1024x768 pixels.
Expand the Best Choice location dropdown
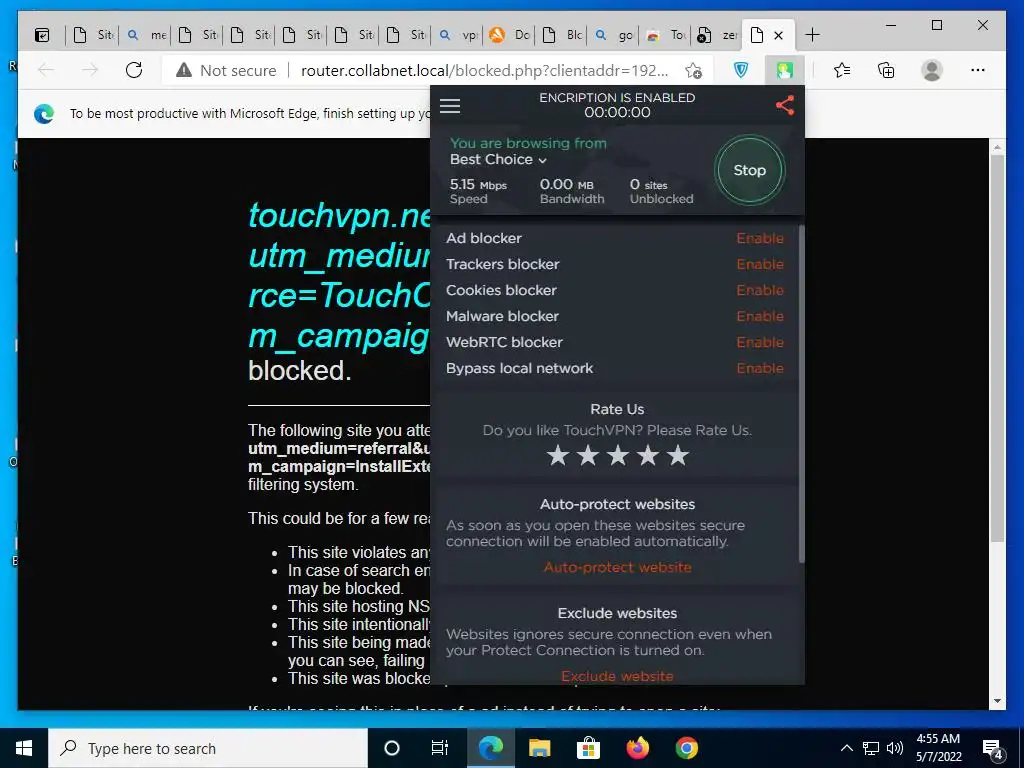click(498, 159)
